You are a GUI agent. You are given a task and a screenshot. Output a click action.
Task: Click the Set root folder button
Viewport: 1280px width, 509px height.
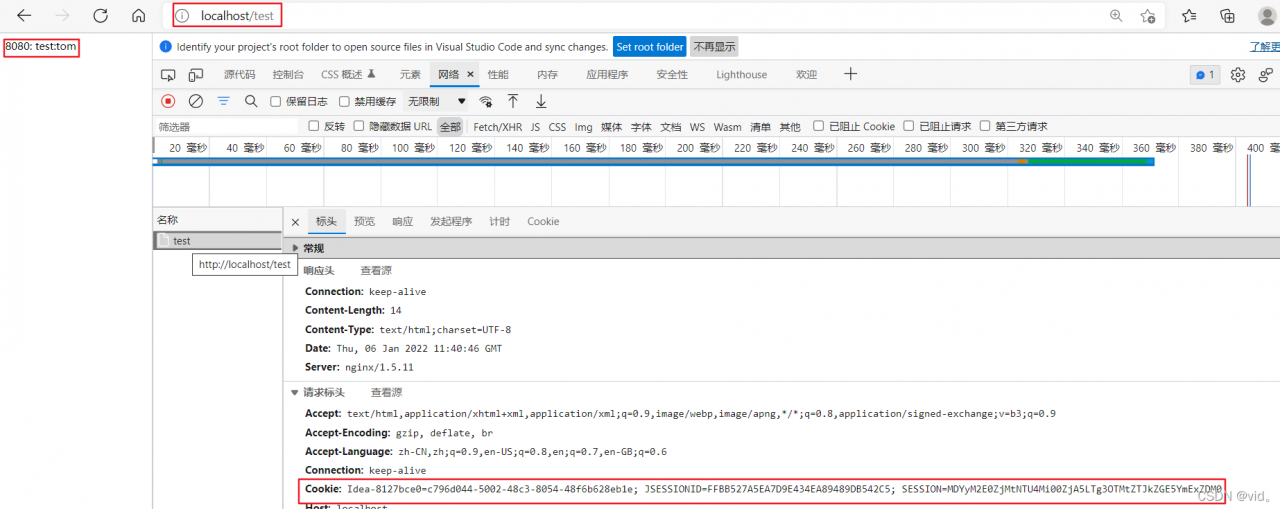650,47
